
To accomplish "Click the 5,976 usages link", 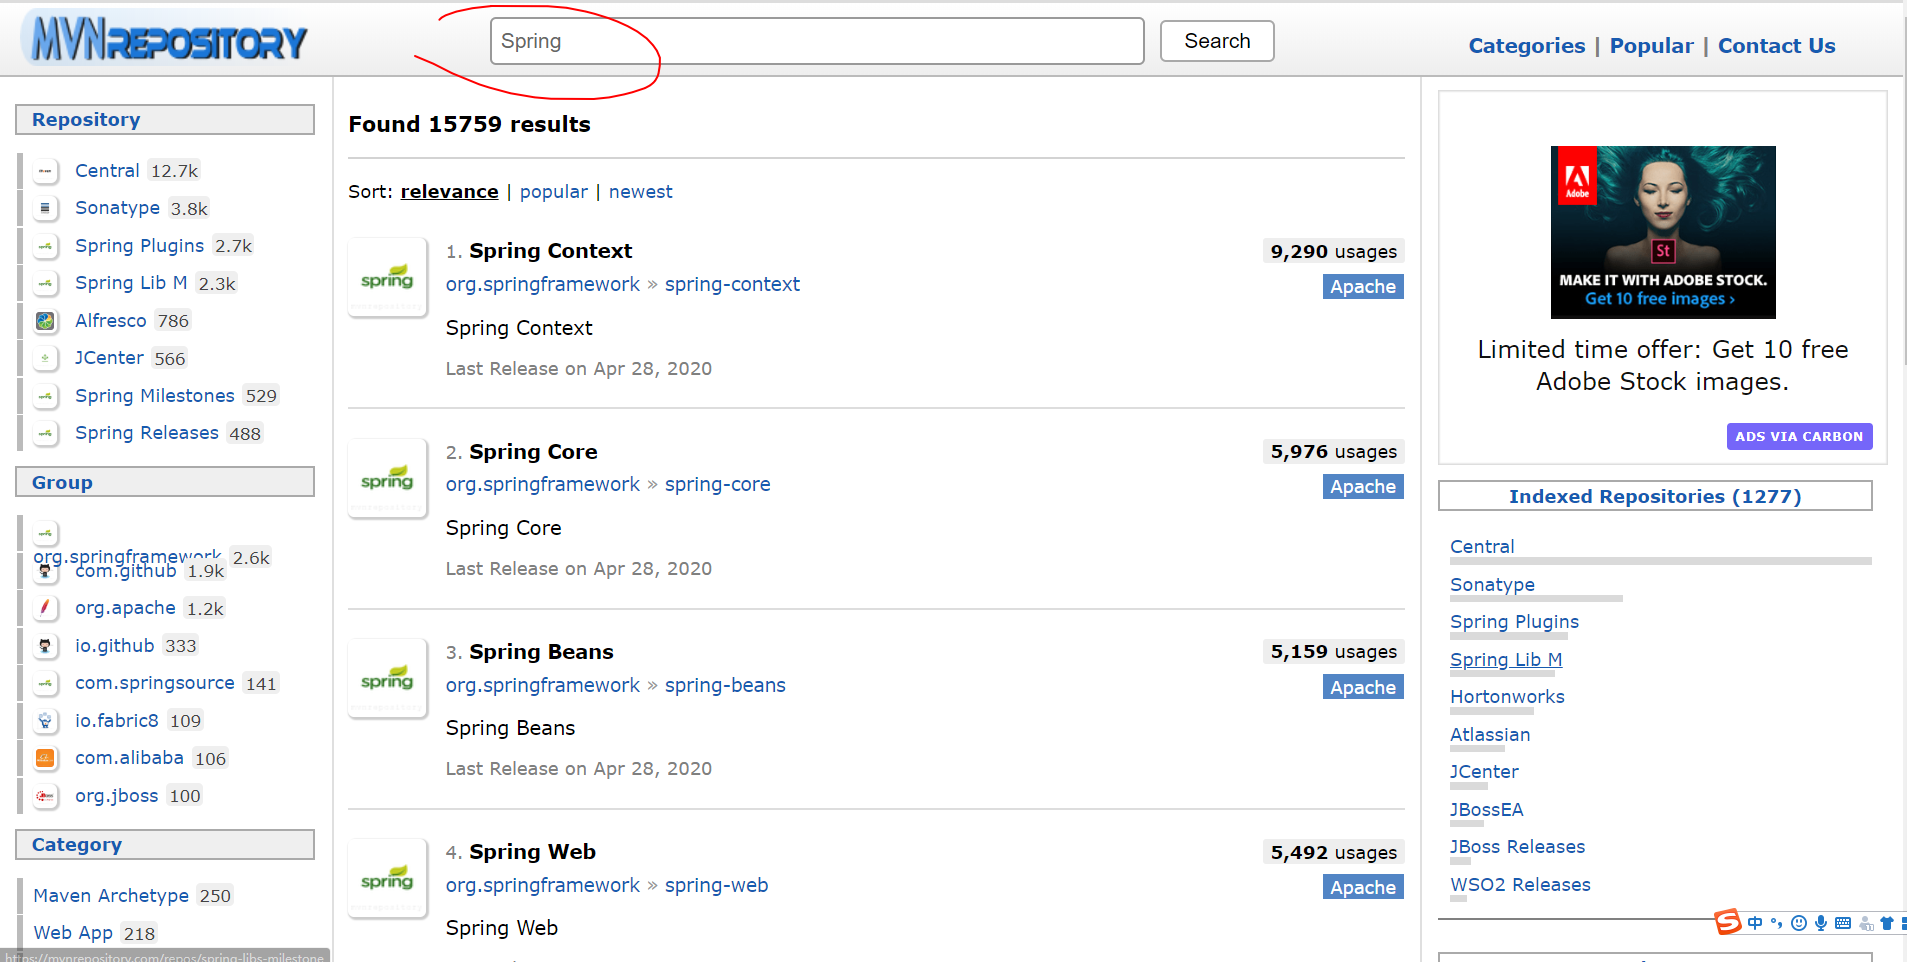I will click(1333, 452).
